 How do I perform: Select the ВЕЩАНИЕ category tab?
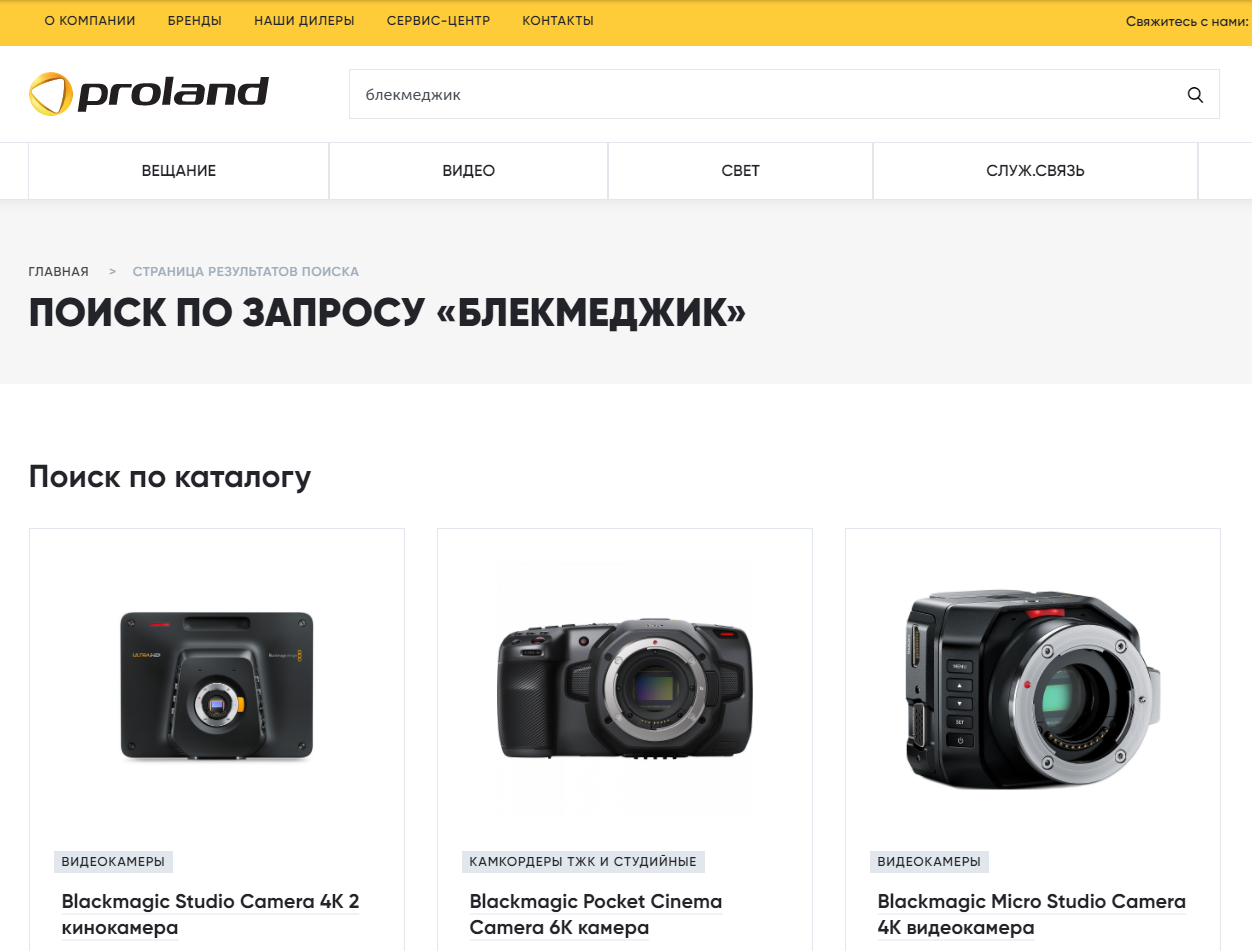(179, 171)
